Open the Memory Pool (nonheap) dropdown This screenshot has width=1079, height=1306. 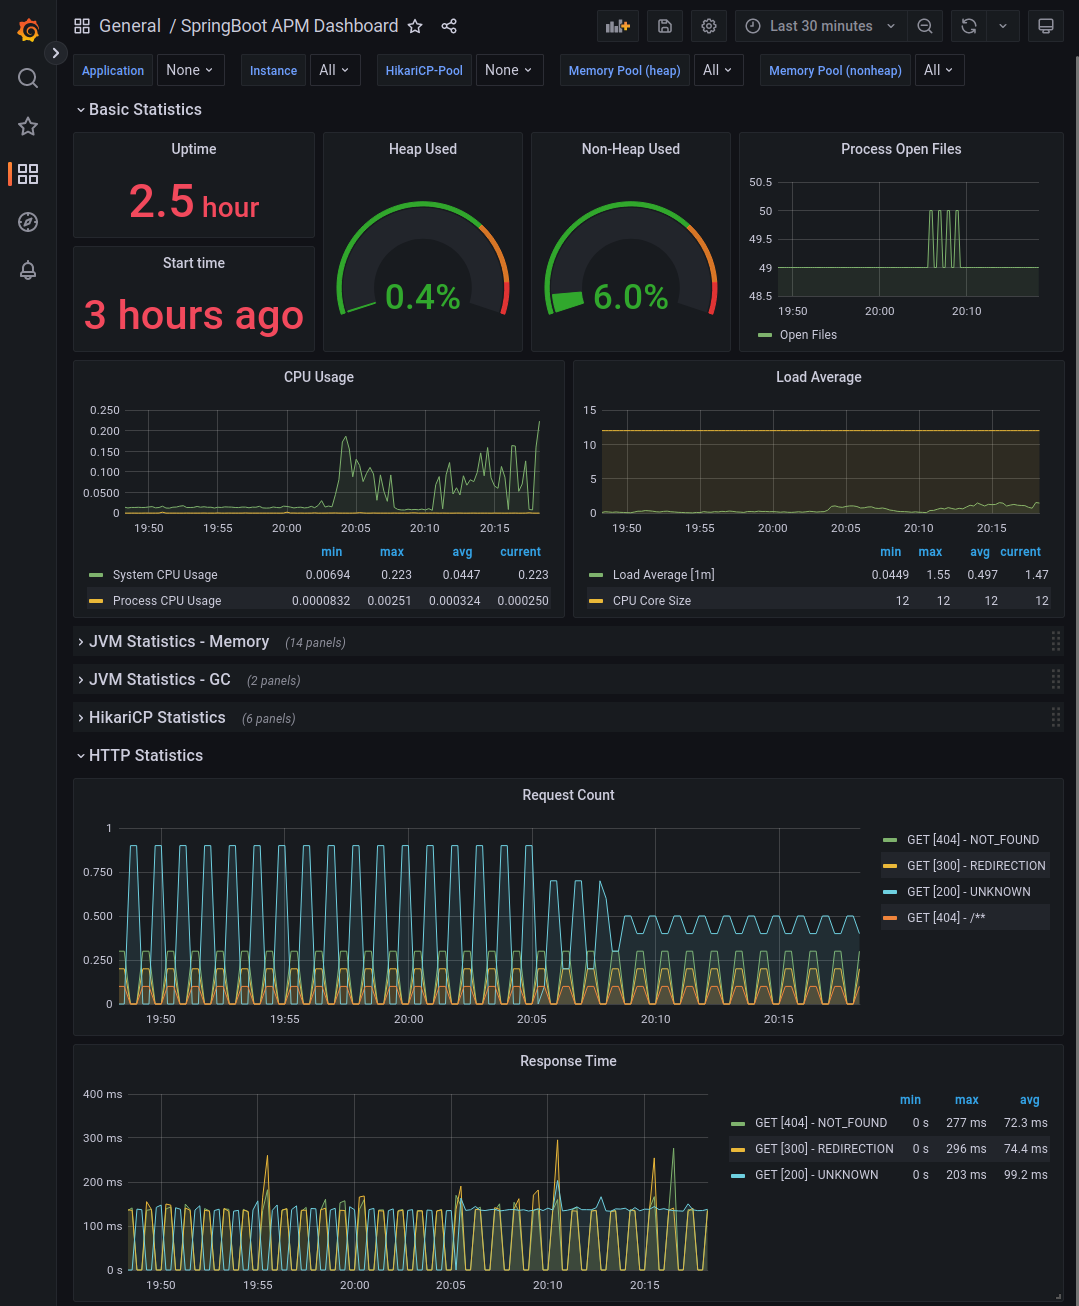(x=939, y=70)
